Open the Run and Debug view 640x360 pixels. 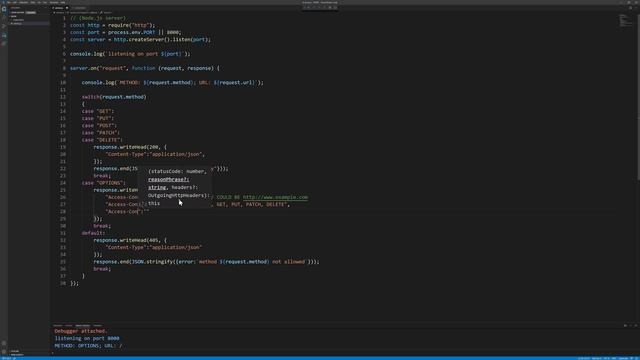click(x=4, y=35)
